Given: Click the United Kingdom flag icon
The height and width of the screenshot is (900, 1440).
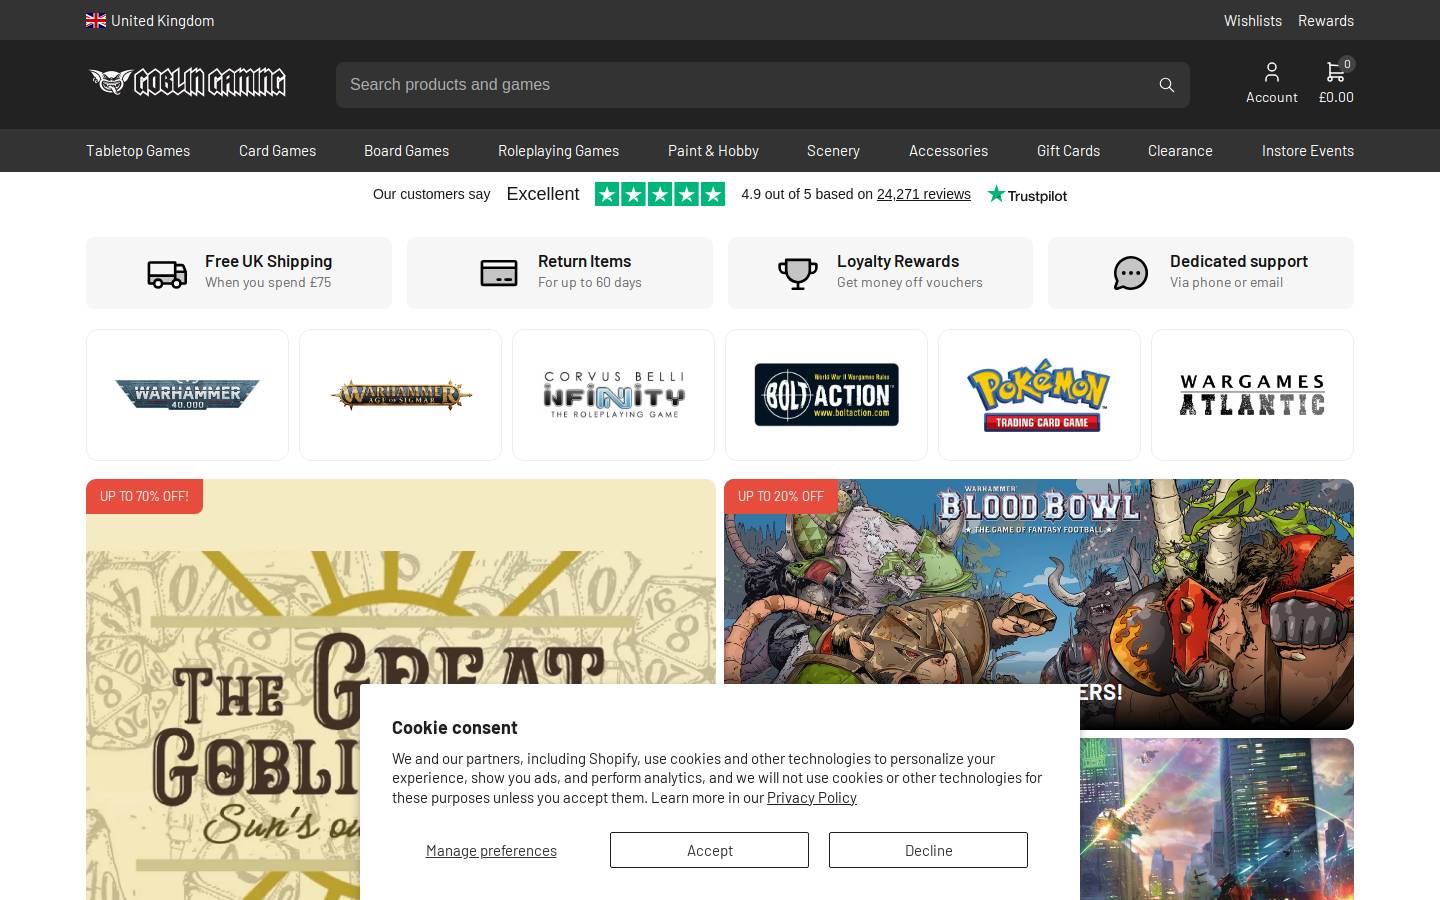Looking at the screenshot, I should coord(96,20).
